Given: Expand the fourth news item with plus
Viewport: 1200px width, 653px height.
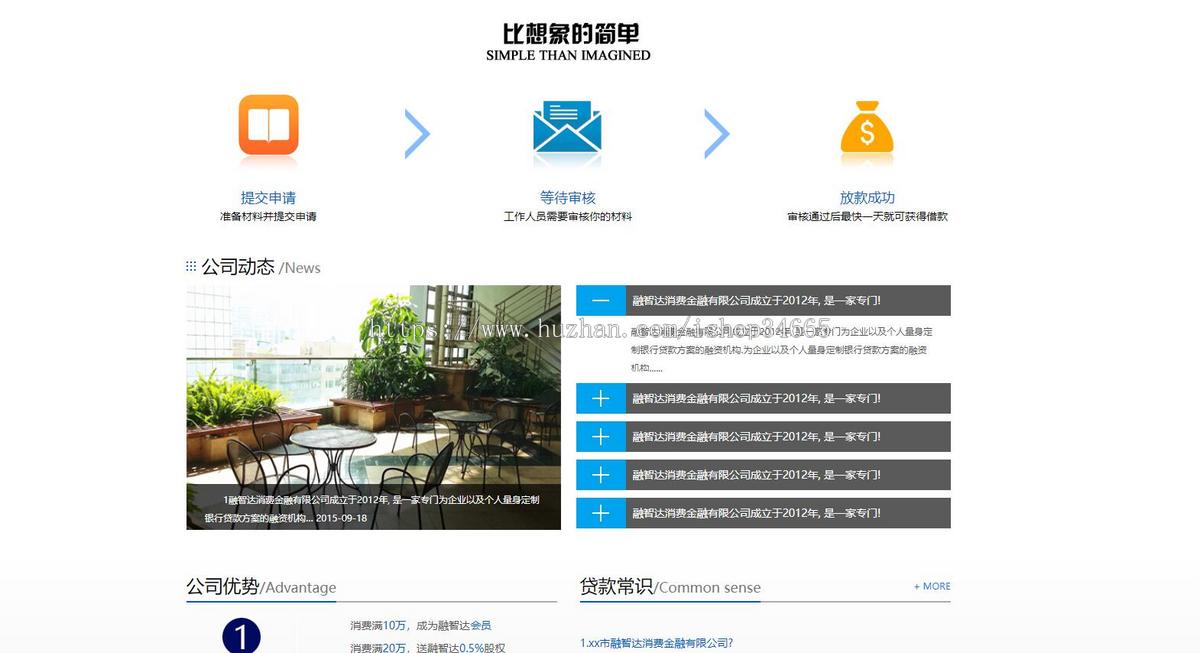Looking at the screenshot, I should point(600,474).
